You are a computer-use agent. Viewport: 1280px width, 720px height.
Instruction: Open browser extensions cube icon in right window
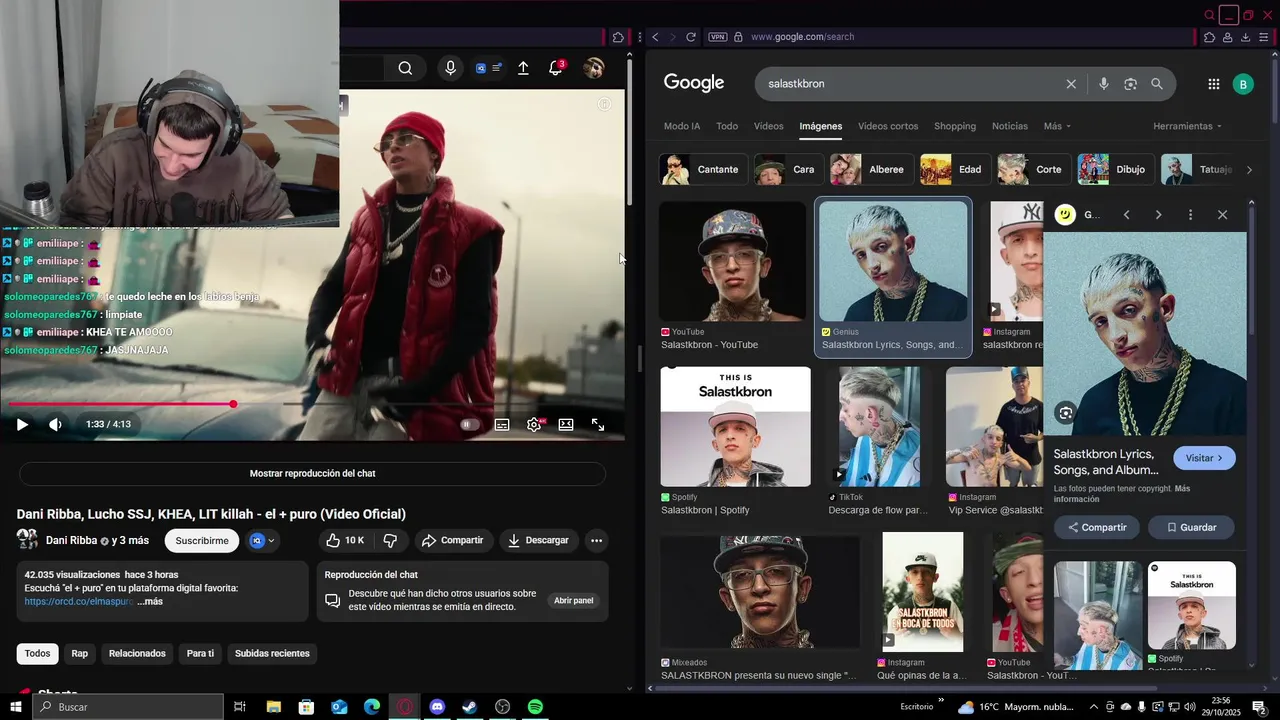click(1210, 37)
